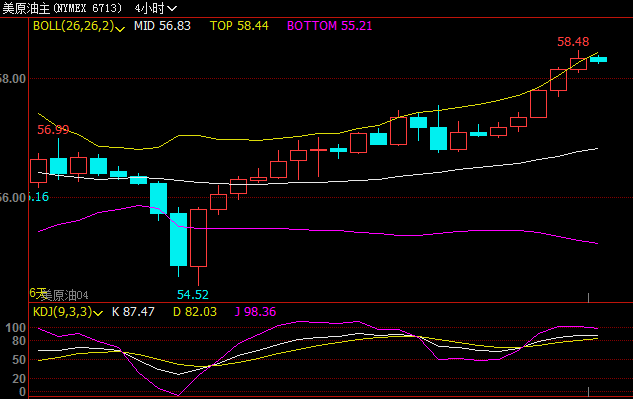The image size is (633, 399).
Task: Click the 美原油04 label in the chart
Action: click(65, 296)
